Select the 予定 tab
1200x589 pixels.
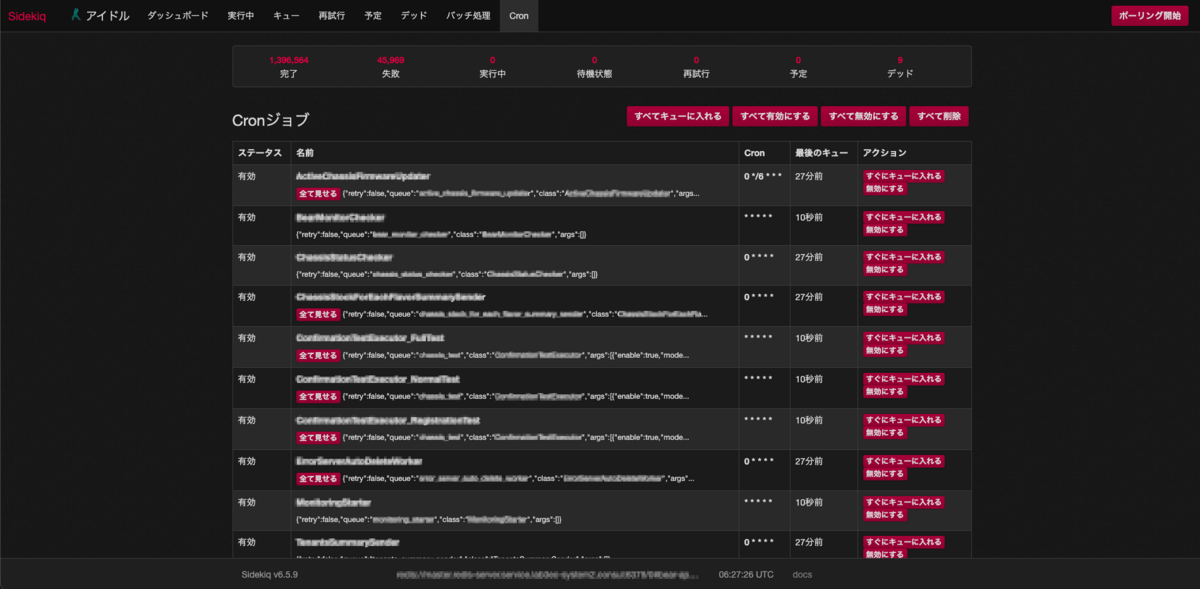pos(373,16)
